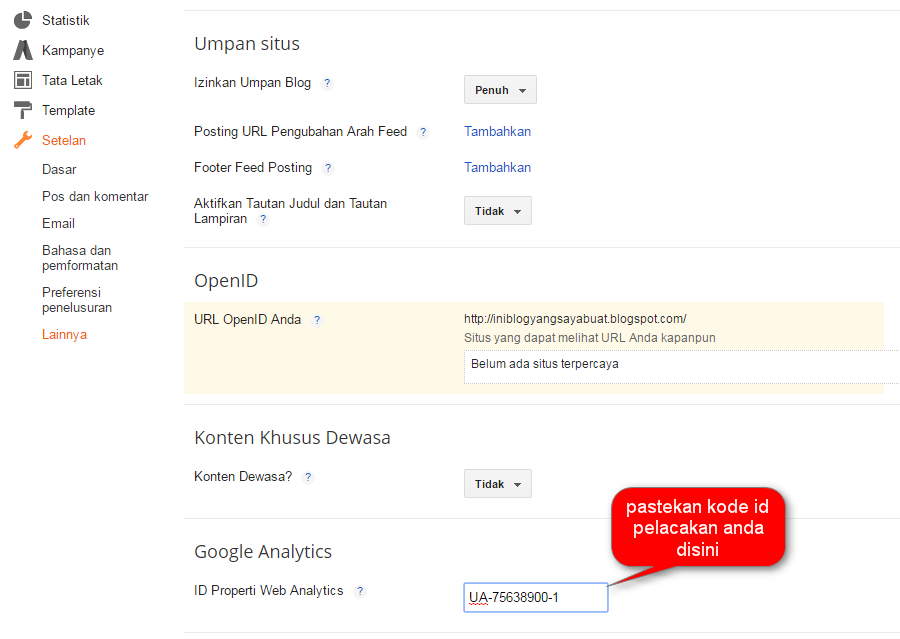
Task: Open help for Posting URL Pengubahan Arah Feed
Action: click(x=423, y=132)
